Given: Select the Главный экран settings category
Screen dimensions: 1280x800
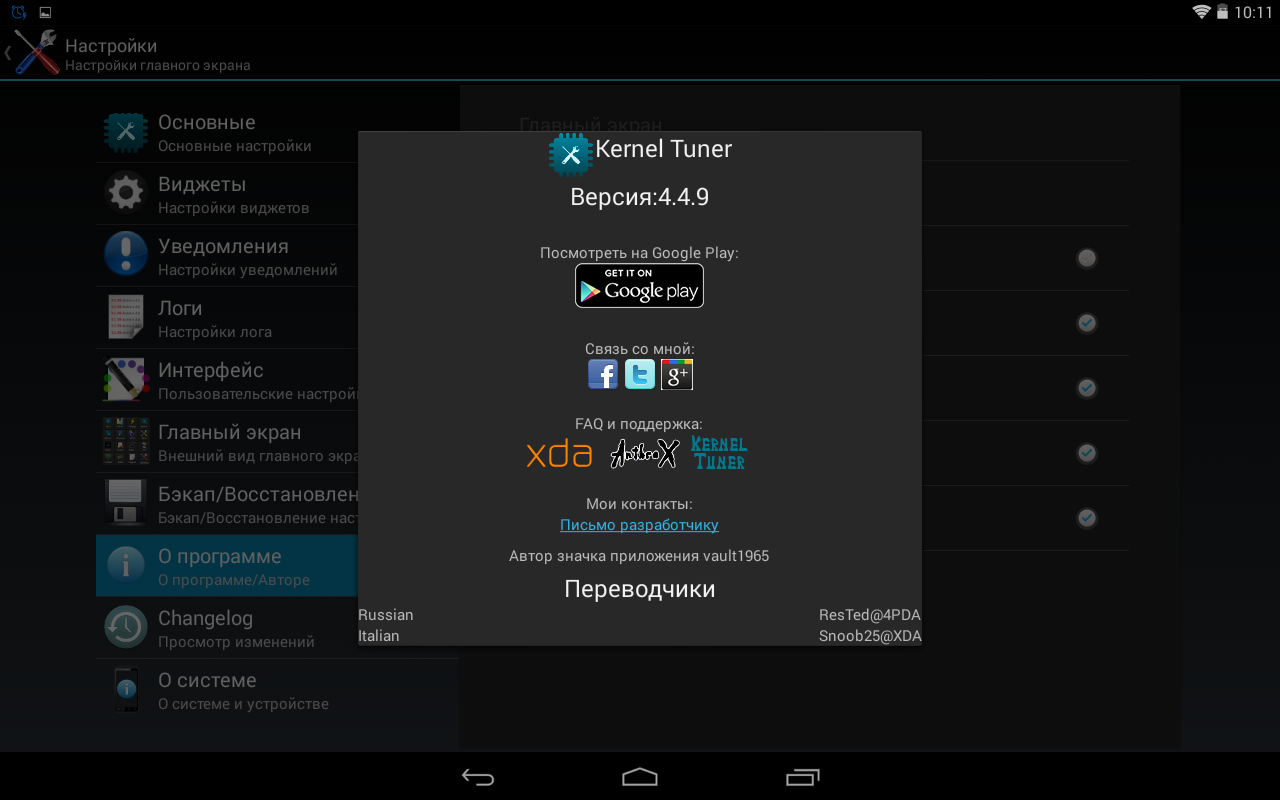Looking at the screenshot, I should (x=277, y=442).
